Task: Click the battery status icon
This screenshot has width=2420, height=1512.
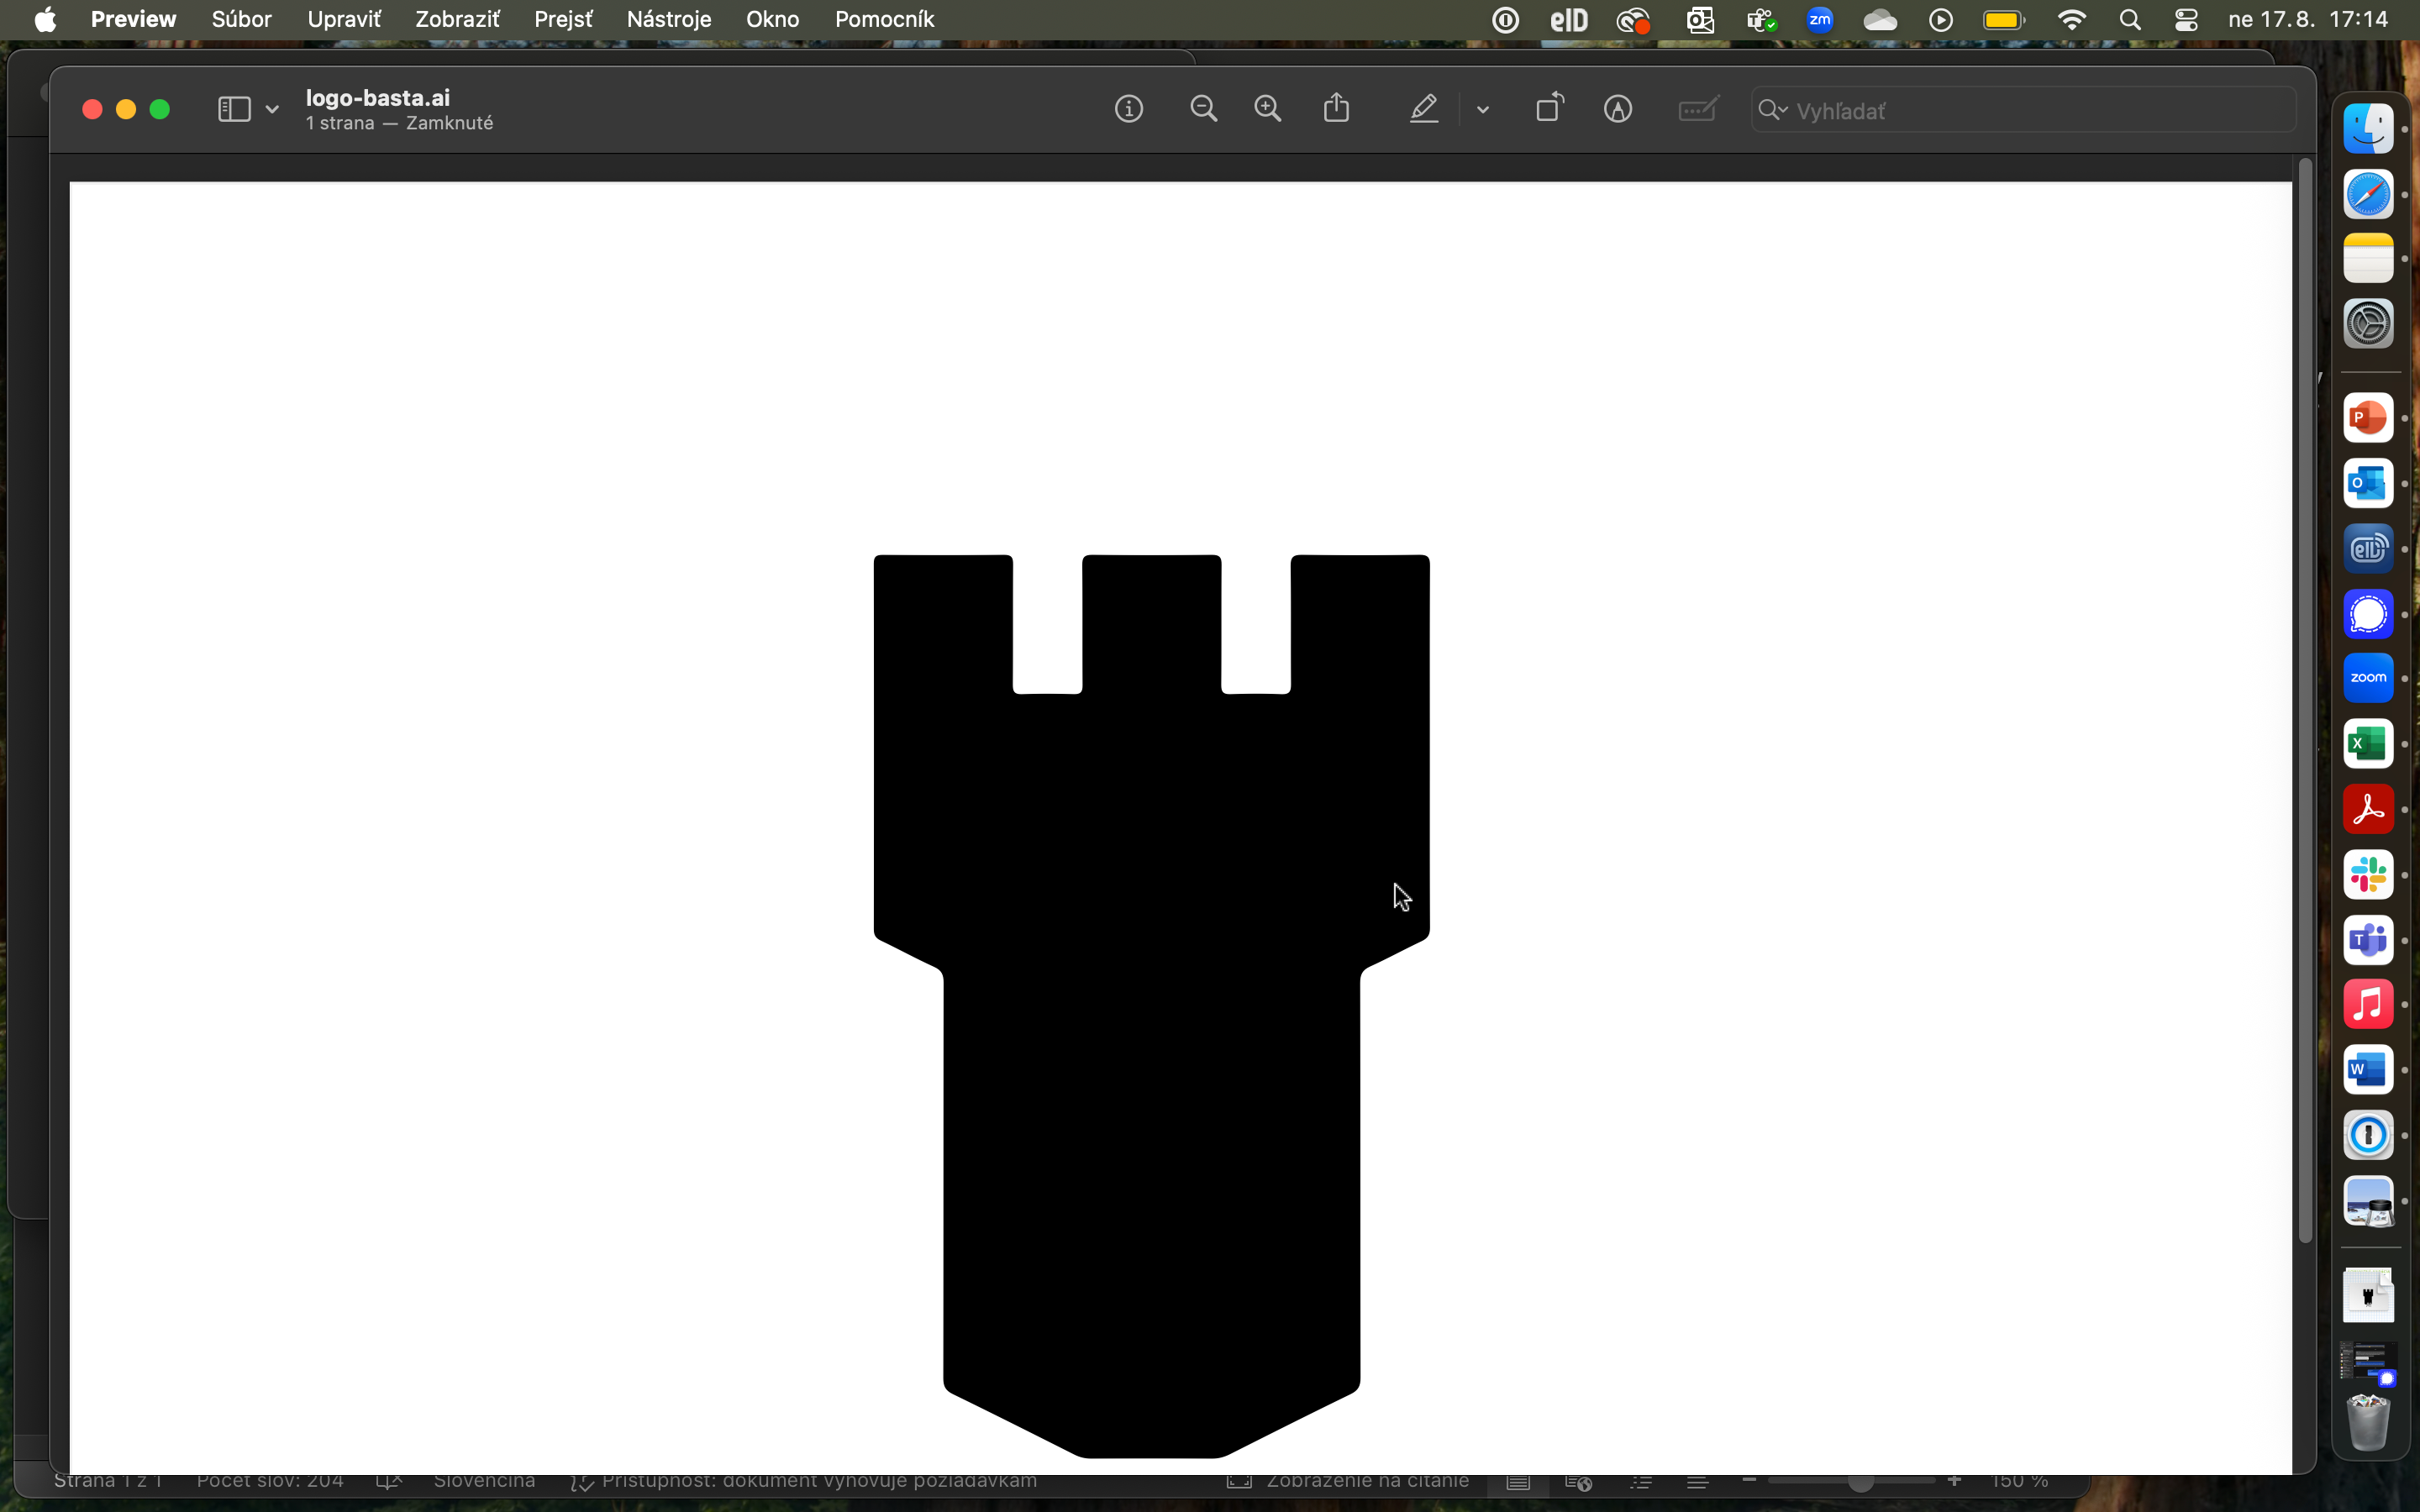Action: (x=2004, y=19)
